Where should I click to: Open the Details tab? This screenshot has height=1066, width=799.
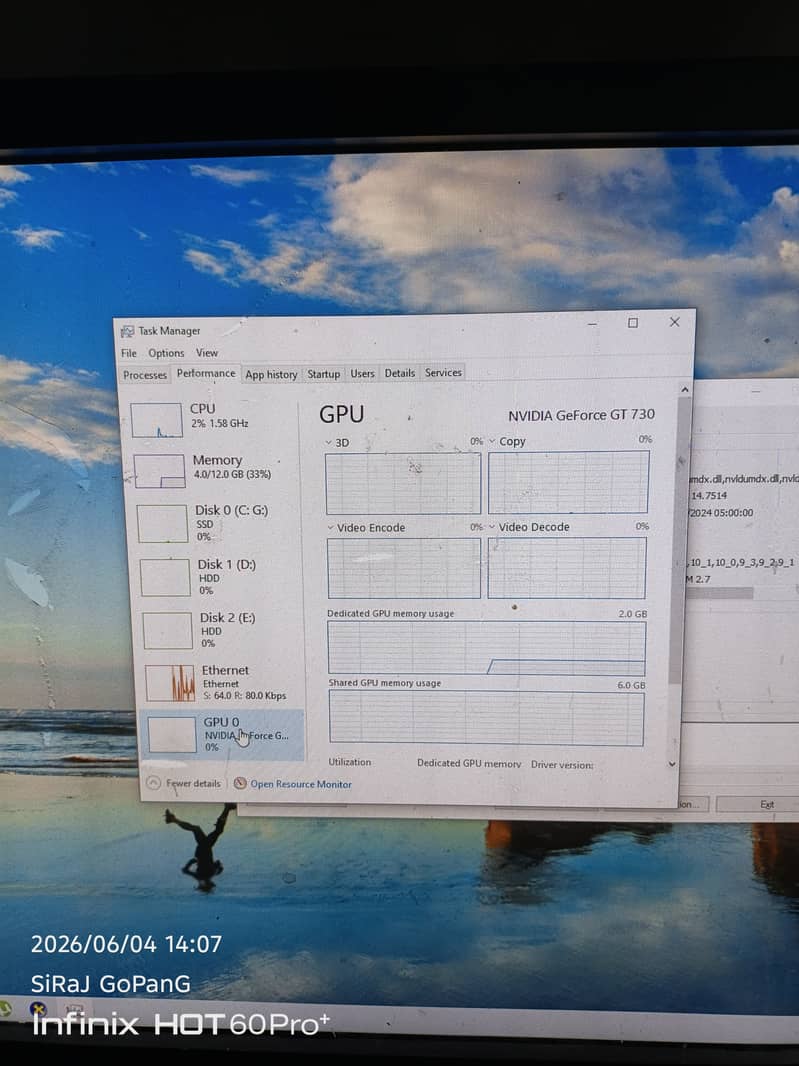(400, 373)
